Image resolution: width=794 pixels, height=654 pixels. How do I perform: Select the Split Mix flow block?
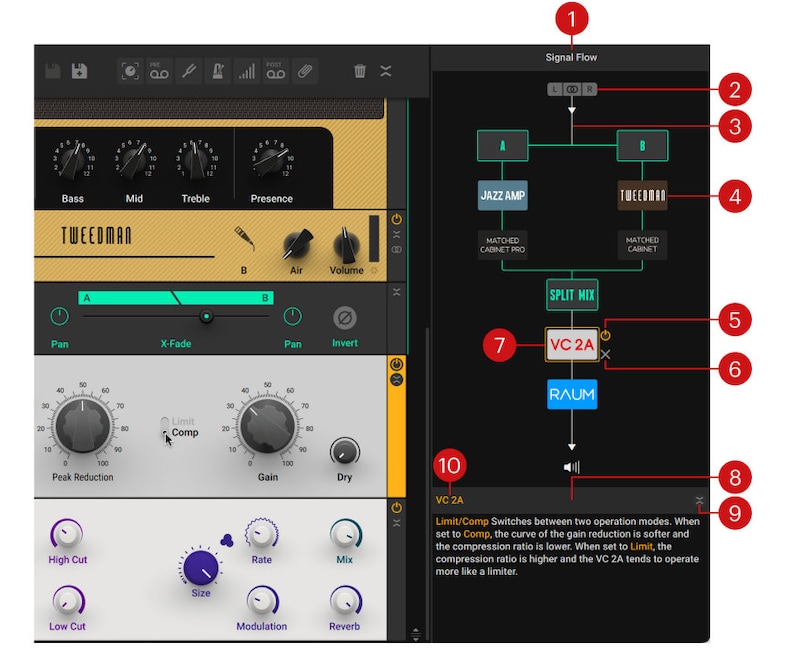[572, 295]
